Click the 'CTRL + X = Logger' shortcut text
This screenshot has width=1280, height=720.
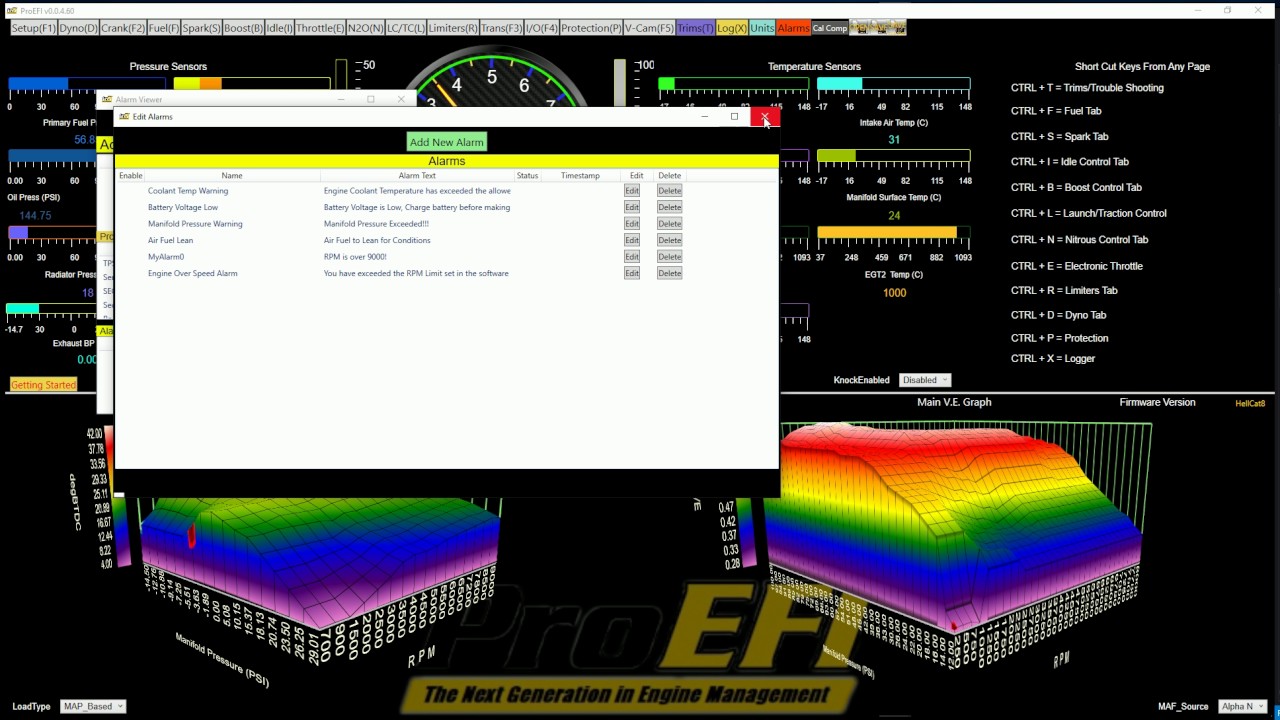tap(1053, 359)
